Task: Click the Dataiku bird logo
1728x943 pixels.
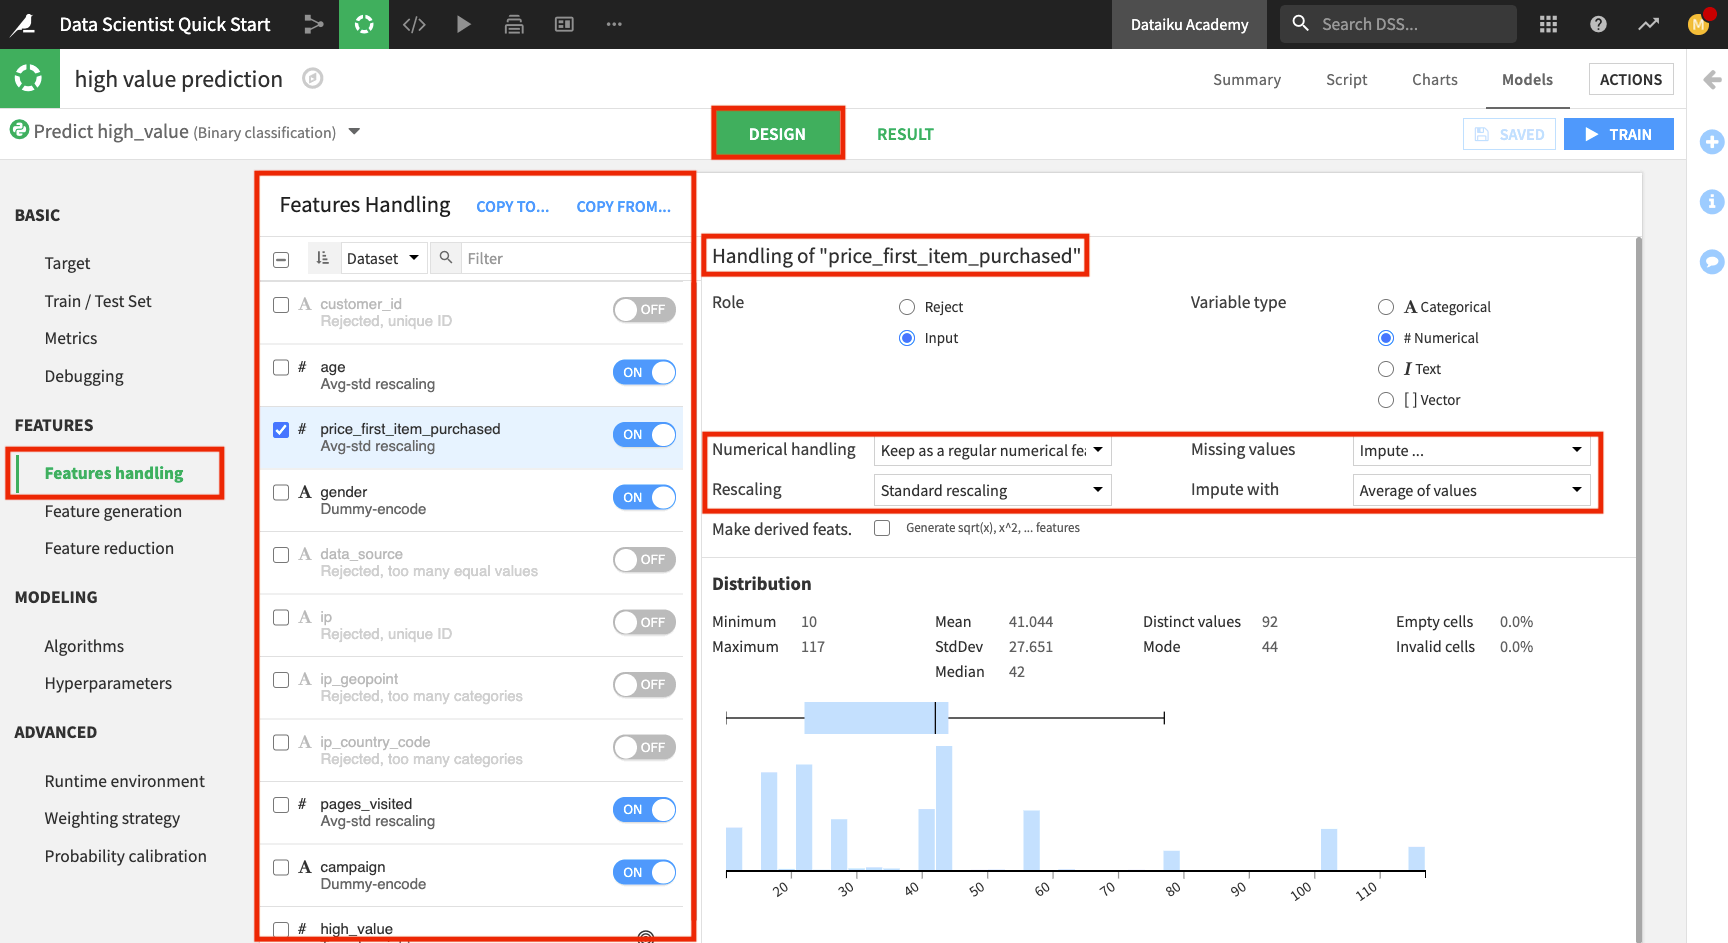Action: point(22,24)
